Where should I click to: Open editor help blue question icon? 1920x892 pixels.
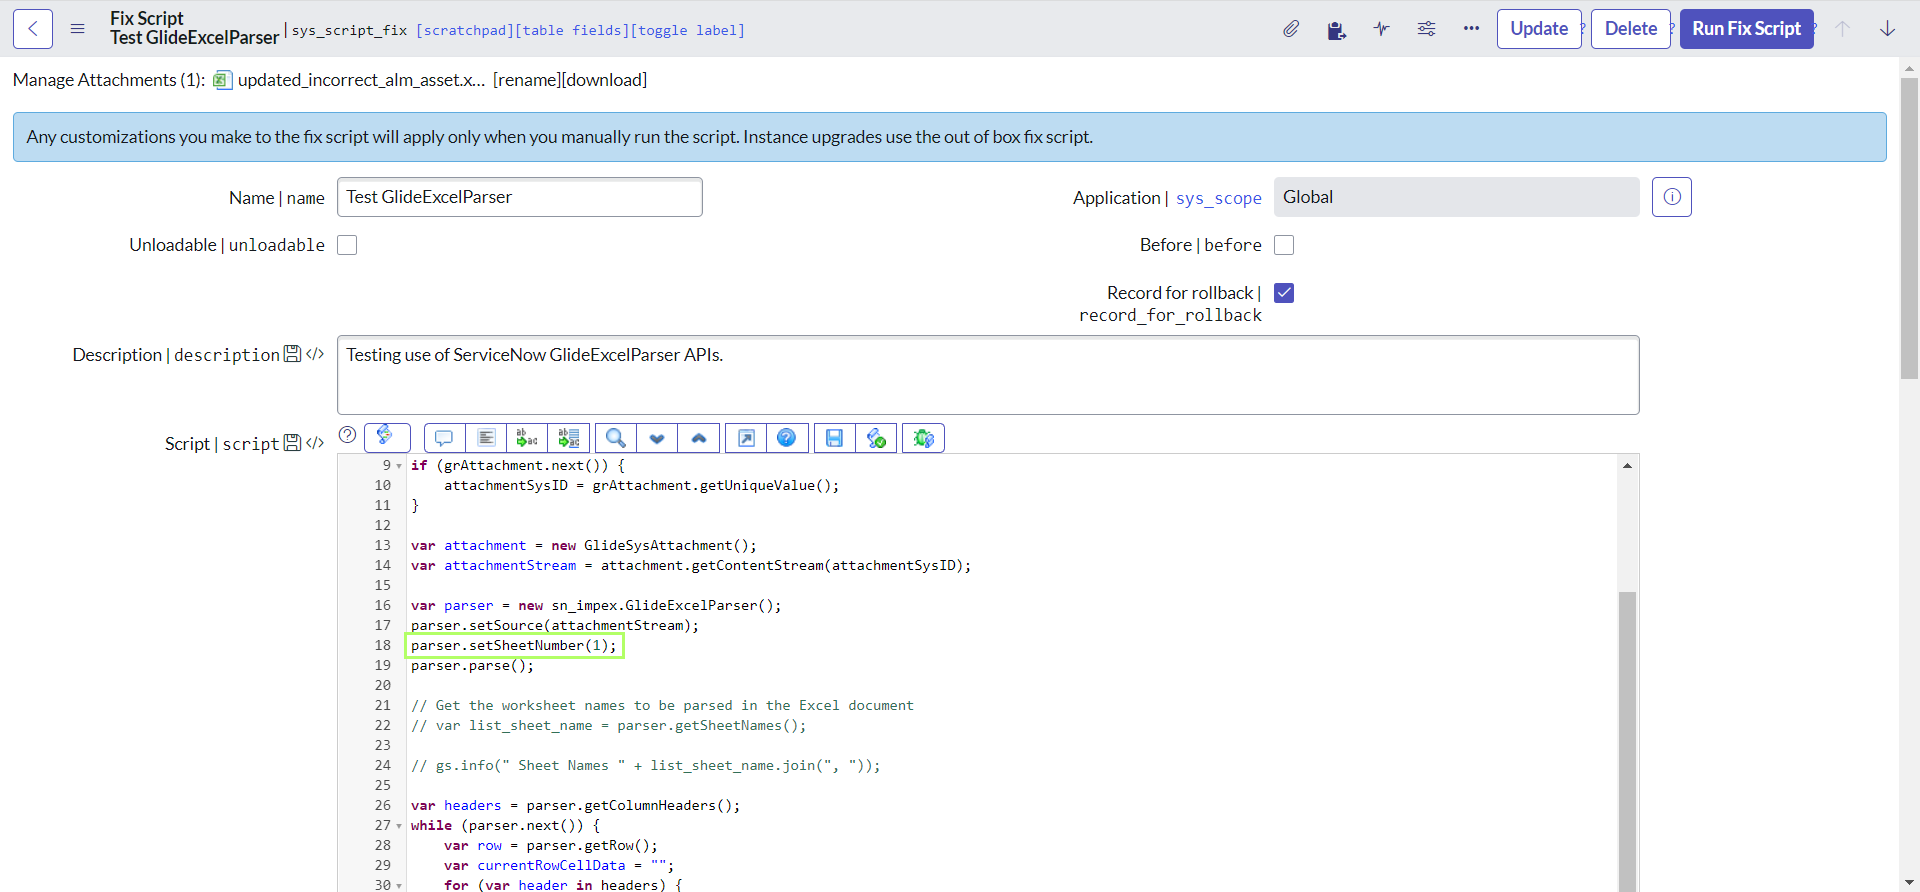pos(787,438)
